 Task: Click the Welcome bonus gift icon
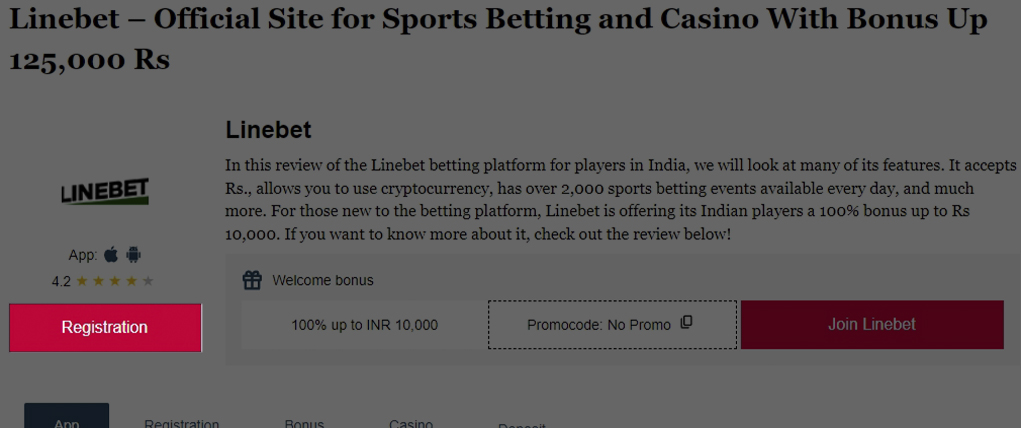pos(252,280)
